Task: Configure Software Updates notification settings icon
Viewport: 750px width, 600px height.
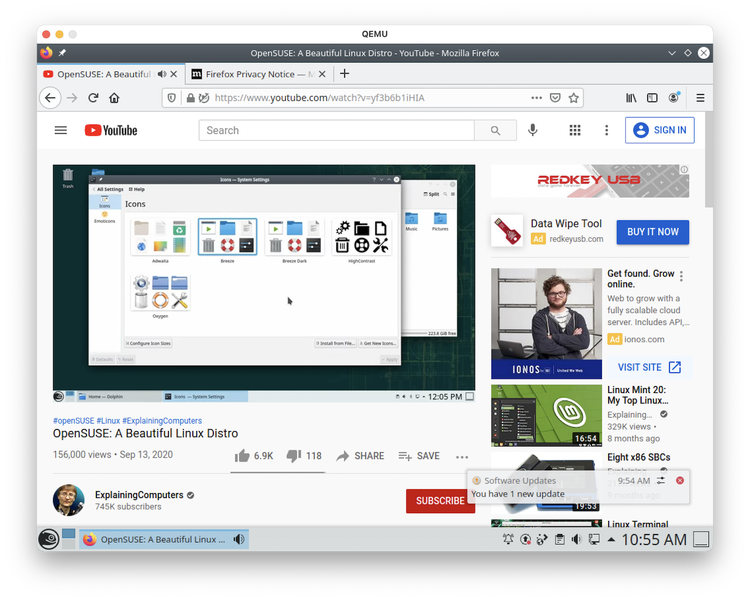Action: (661, 480)
